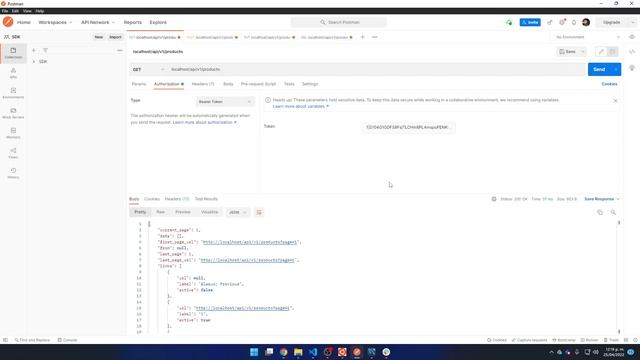Viewport: 640px width, 360px height.
Task: Open the Collections sidebar panel
Action: tap(13, 53)
